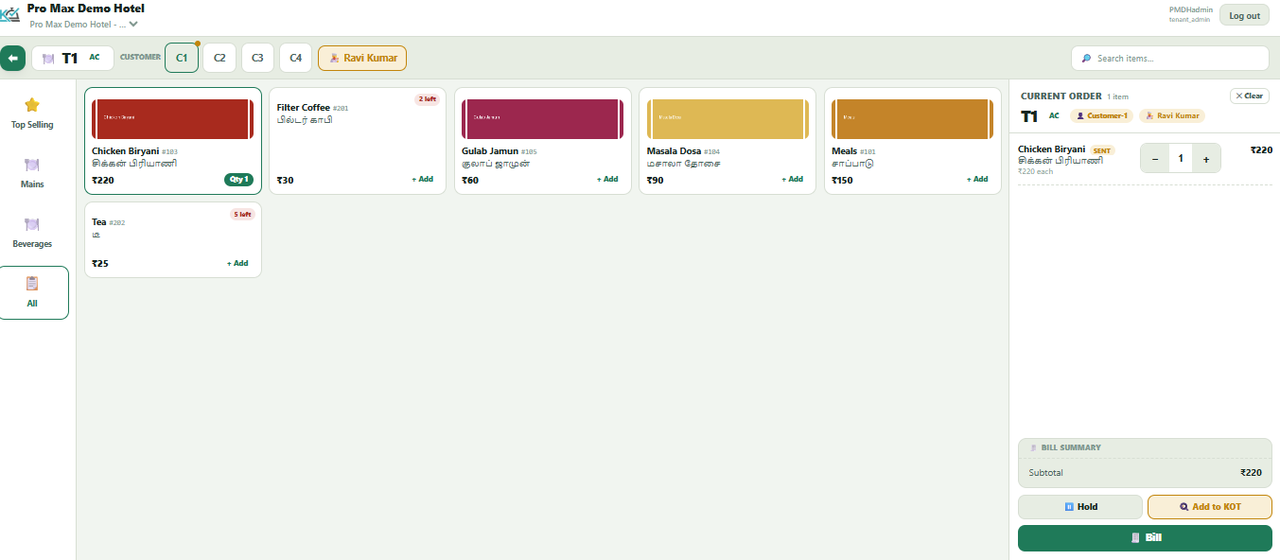Image resolution: width=1280 pixels, height=560 pixels.
Task: Decrease Chicken Biryani quantity with minus
Action: [x=1155, y=158]
